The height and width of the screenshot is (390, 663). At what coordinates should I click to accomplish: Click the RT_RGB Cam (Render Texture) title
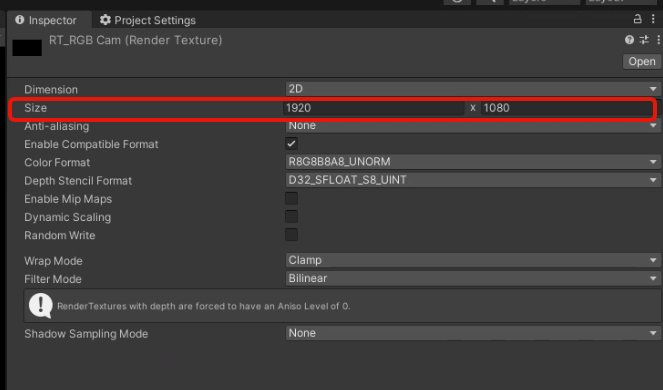(135, 40)
